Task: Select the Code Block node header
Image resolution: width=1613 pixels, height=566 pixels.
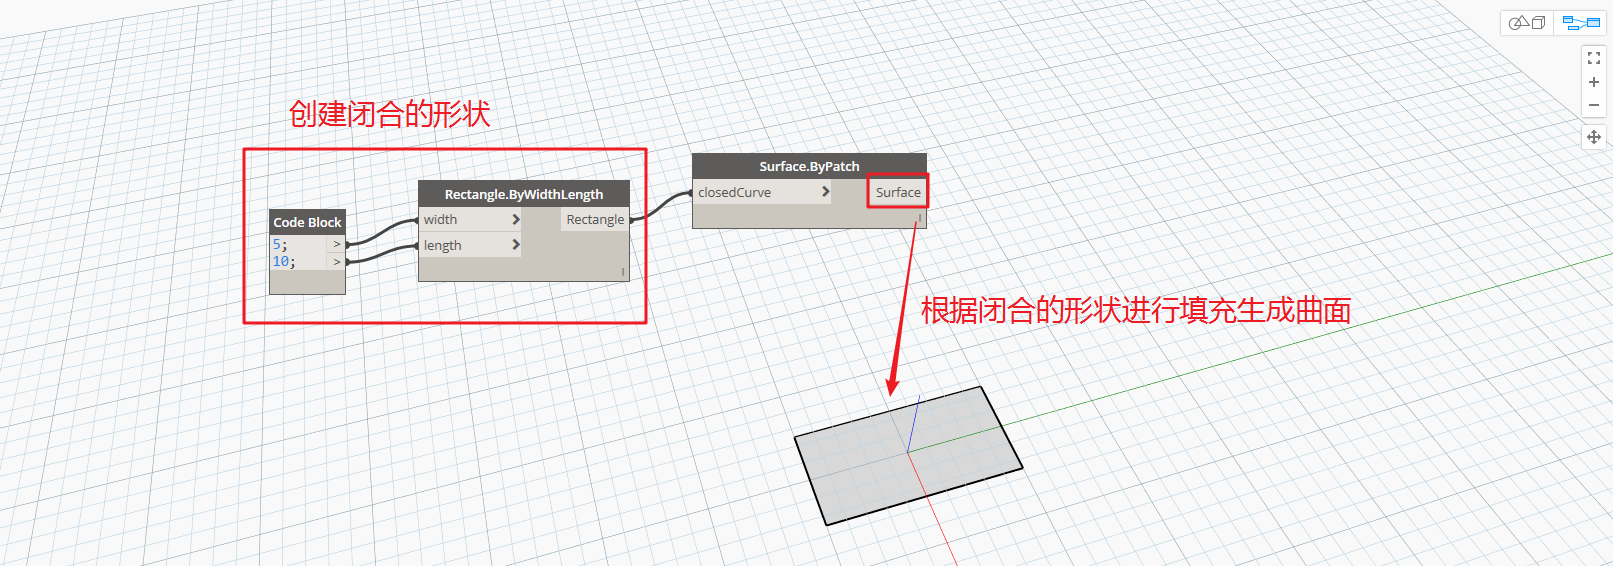Action: pyautogui.click(x=307, y=222)
